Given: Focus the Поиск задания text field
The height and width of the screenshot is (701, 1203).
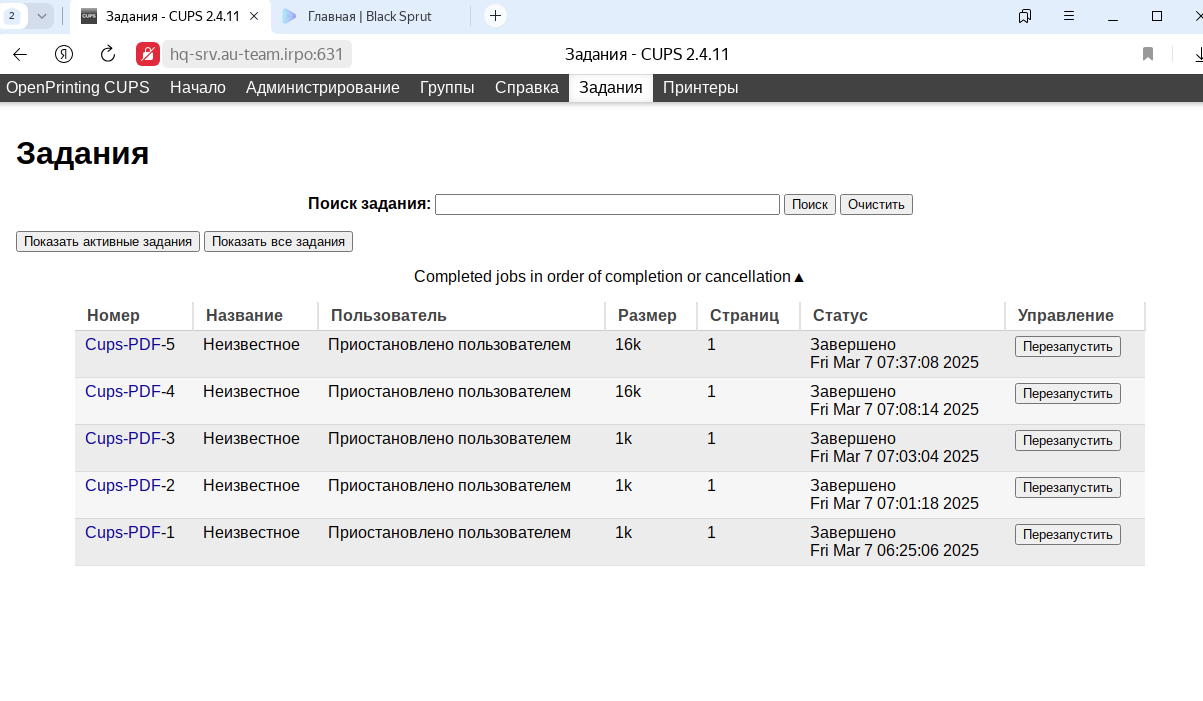Looking at the screenshot, I should 607,205.
